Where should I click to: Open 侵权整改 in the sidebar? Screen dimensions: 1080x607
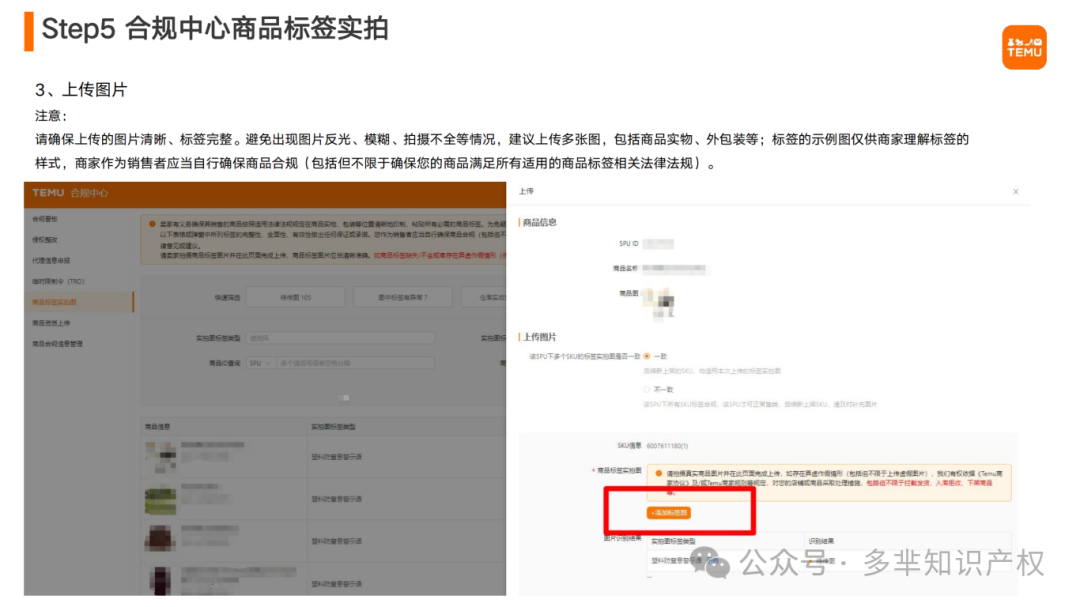pyautogui.click(x=45, y=240)
